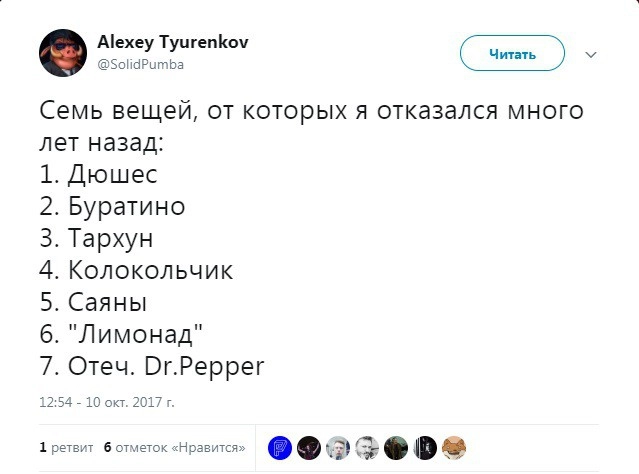
Task: Click the @SolidPumba handle
Action: point(141,64)
